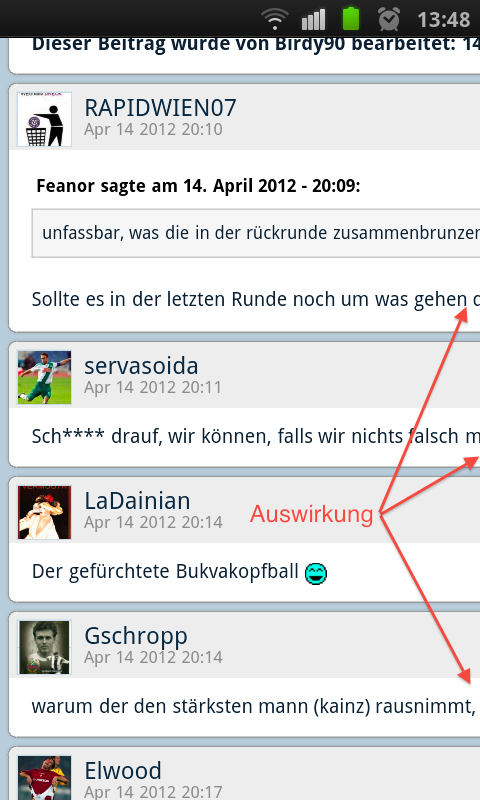Open Gschropp's post about kainz
Image resolution: width=480 pixels, height=800 pixels.
coord(254,706)
